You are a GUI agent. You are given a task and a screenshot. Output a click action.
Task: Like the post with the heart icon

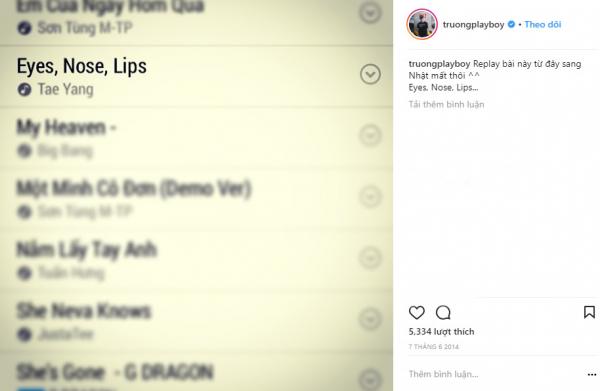point(416,313)
